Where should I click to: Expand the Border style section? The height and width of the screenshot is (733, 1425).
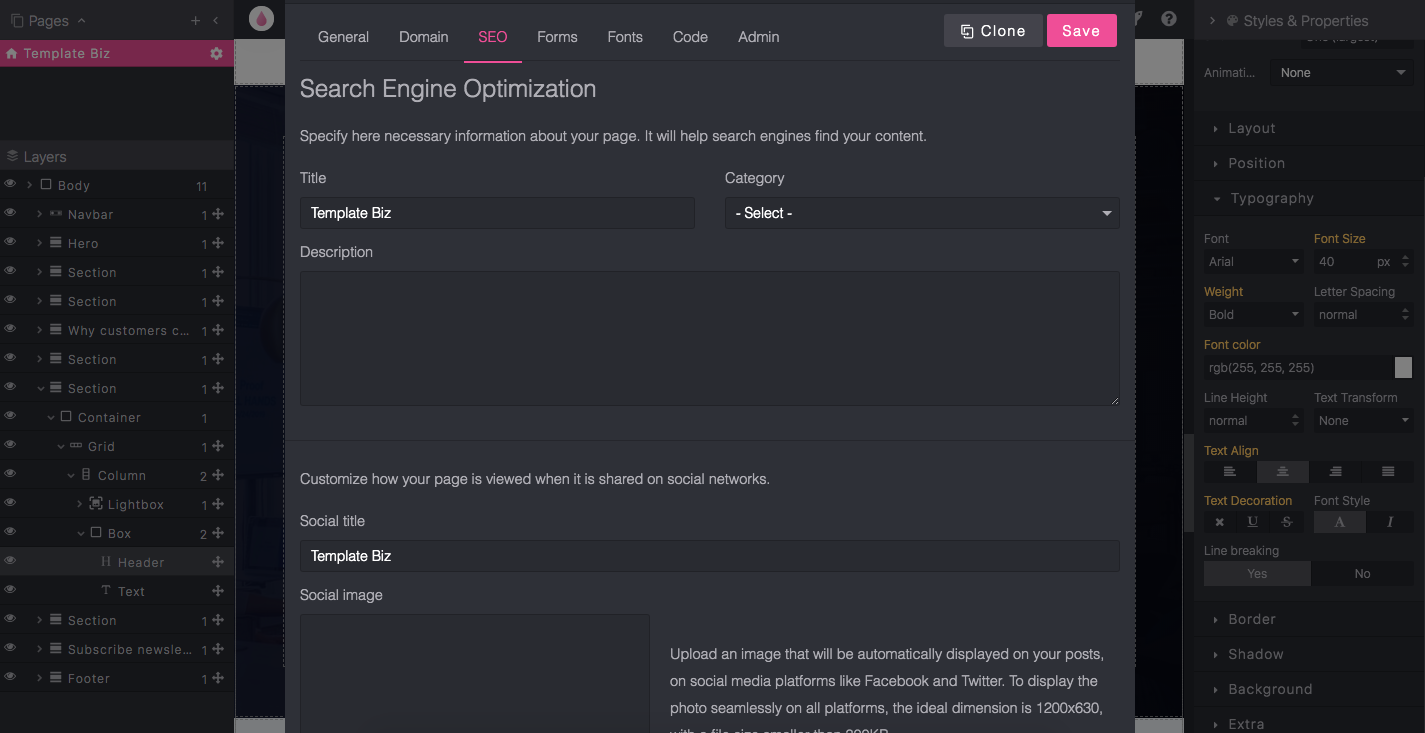tap(1251, 619)
